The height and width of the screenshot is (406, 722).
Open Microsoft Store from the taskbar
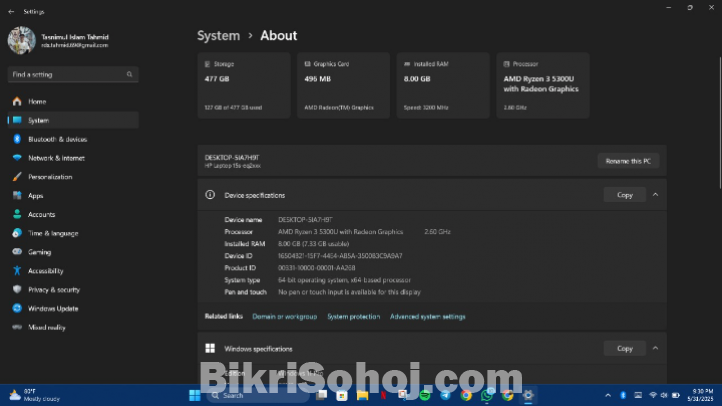(342, 395)
